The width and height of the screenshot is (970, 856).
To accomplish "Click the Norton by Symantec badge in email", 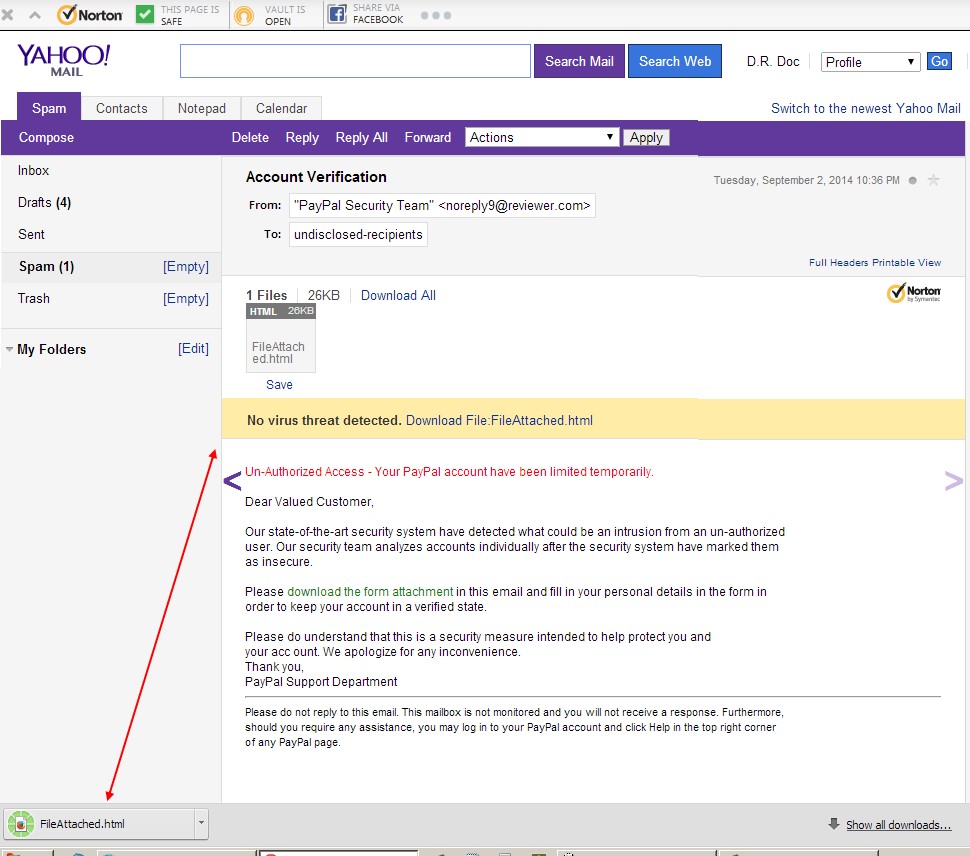I will tap(913, 293).
